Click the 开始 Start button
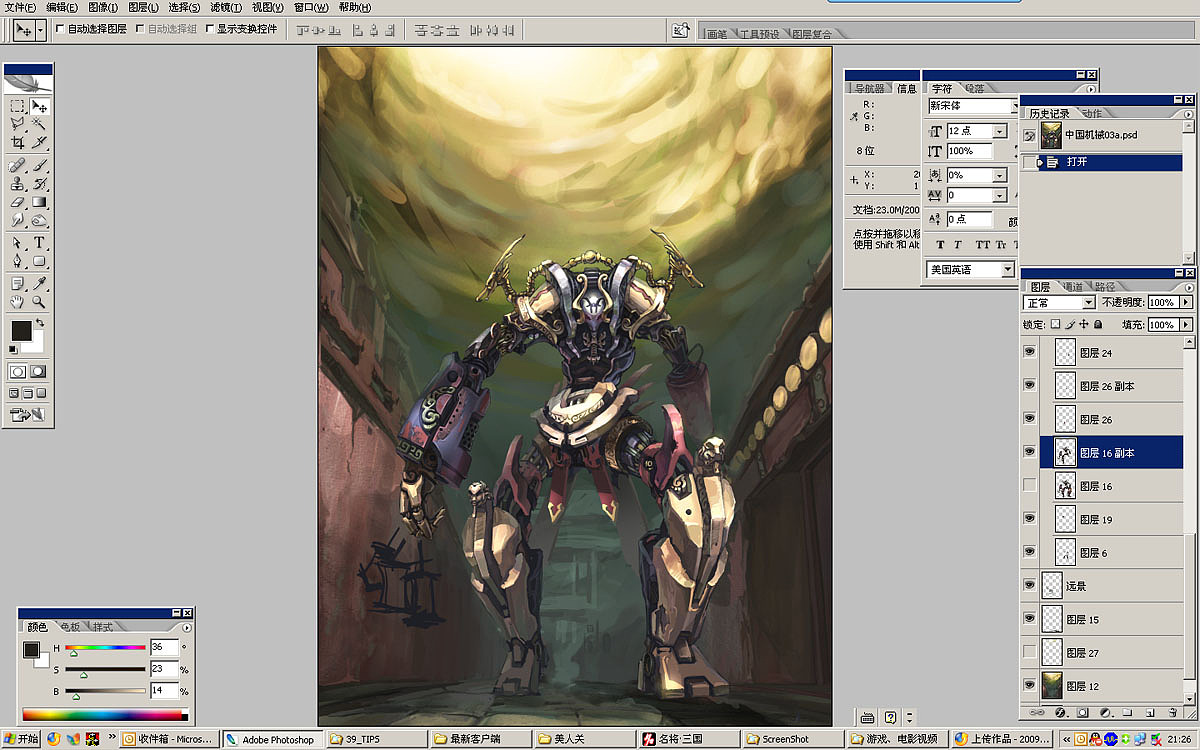 [20, 739]
